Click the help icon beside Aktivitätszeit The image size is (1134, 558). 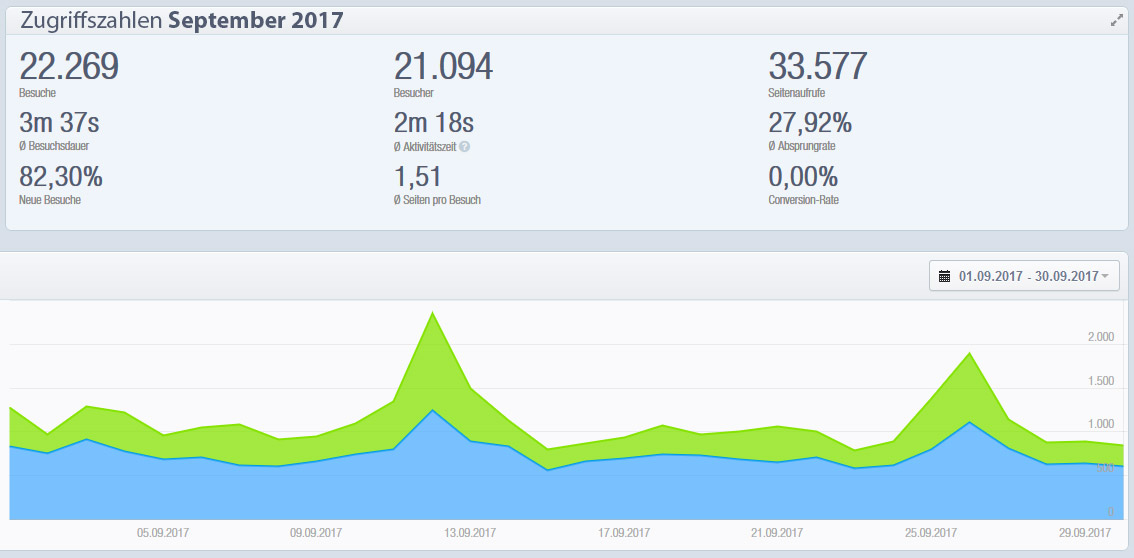464,146
